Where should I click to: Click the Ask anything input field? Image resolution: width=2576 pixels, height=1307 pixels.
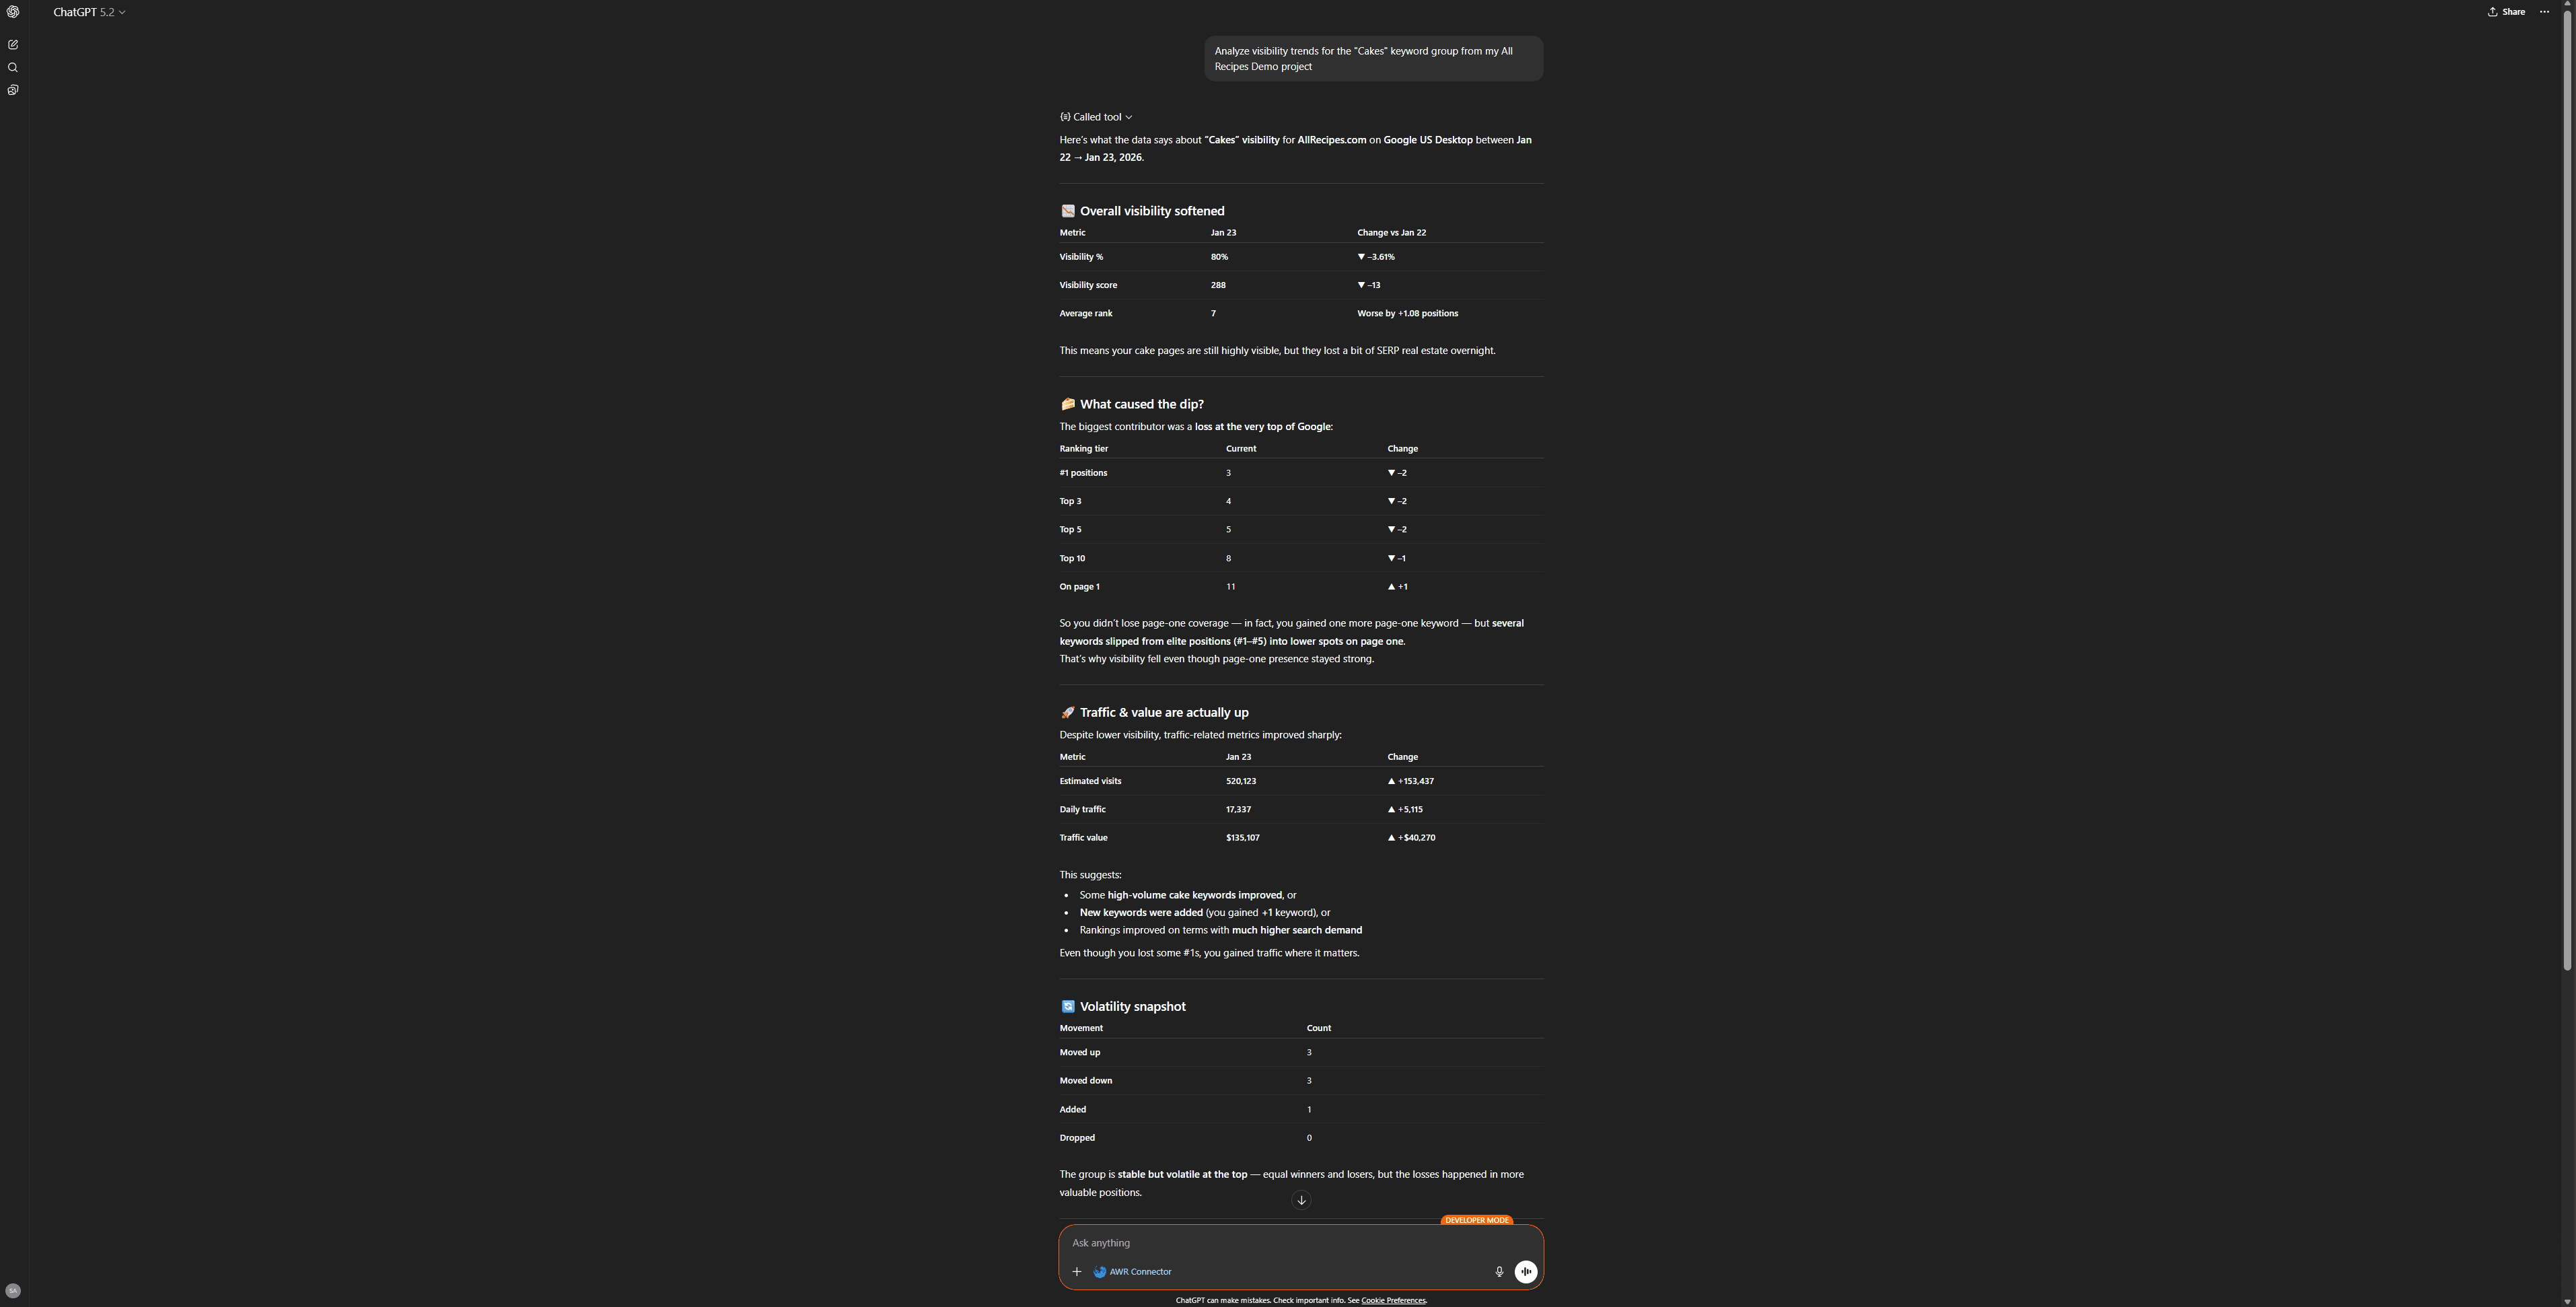pos(1200,1242)
